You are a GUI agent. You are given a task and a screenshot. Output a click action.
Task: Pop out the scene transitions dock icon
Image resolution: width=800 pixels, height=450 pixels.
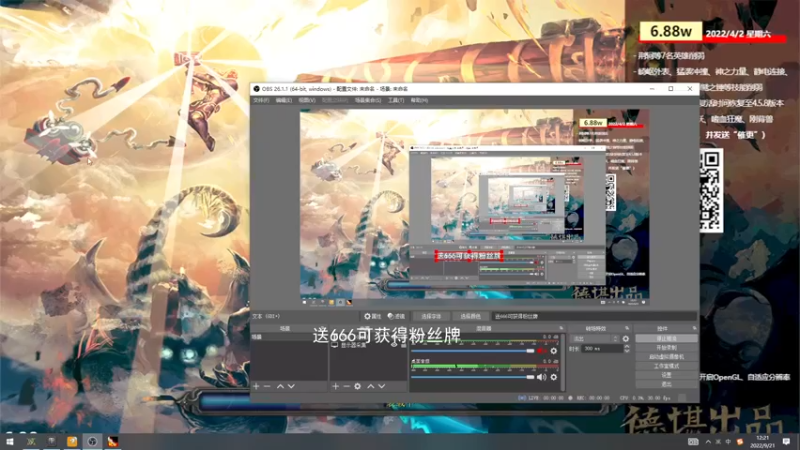(627, 328)
